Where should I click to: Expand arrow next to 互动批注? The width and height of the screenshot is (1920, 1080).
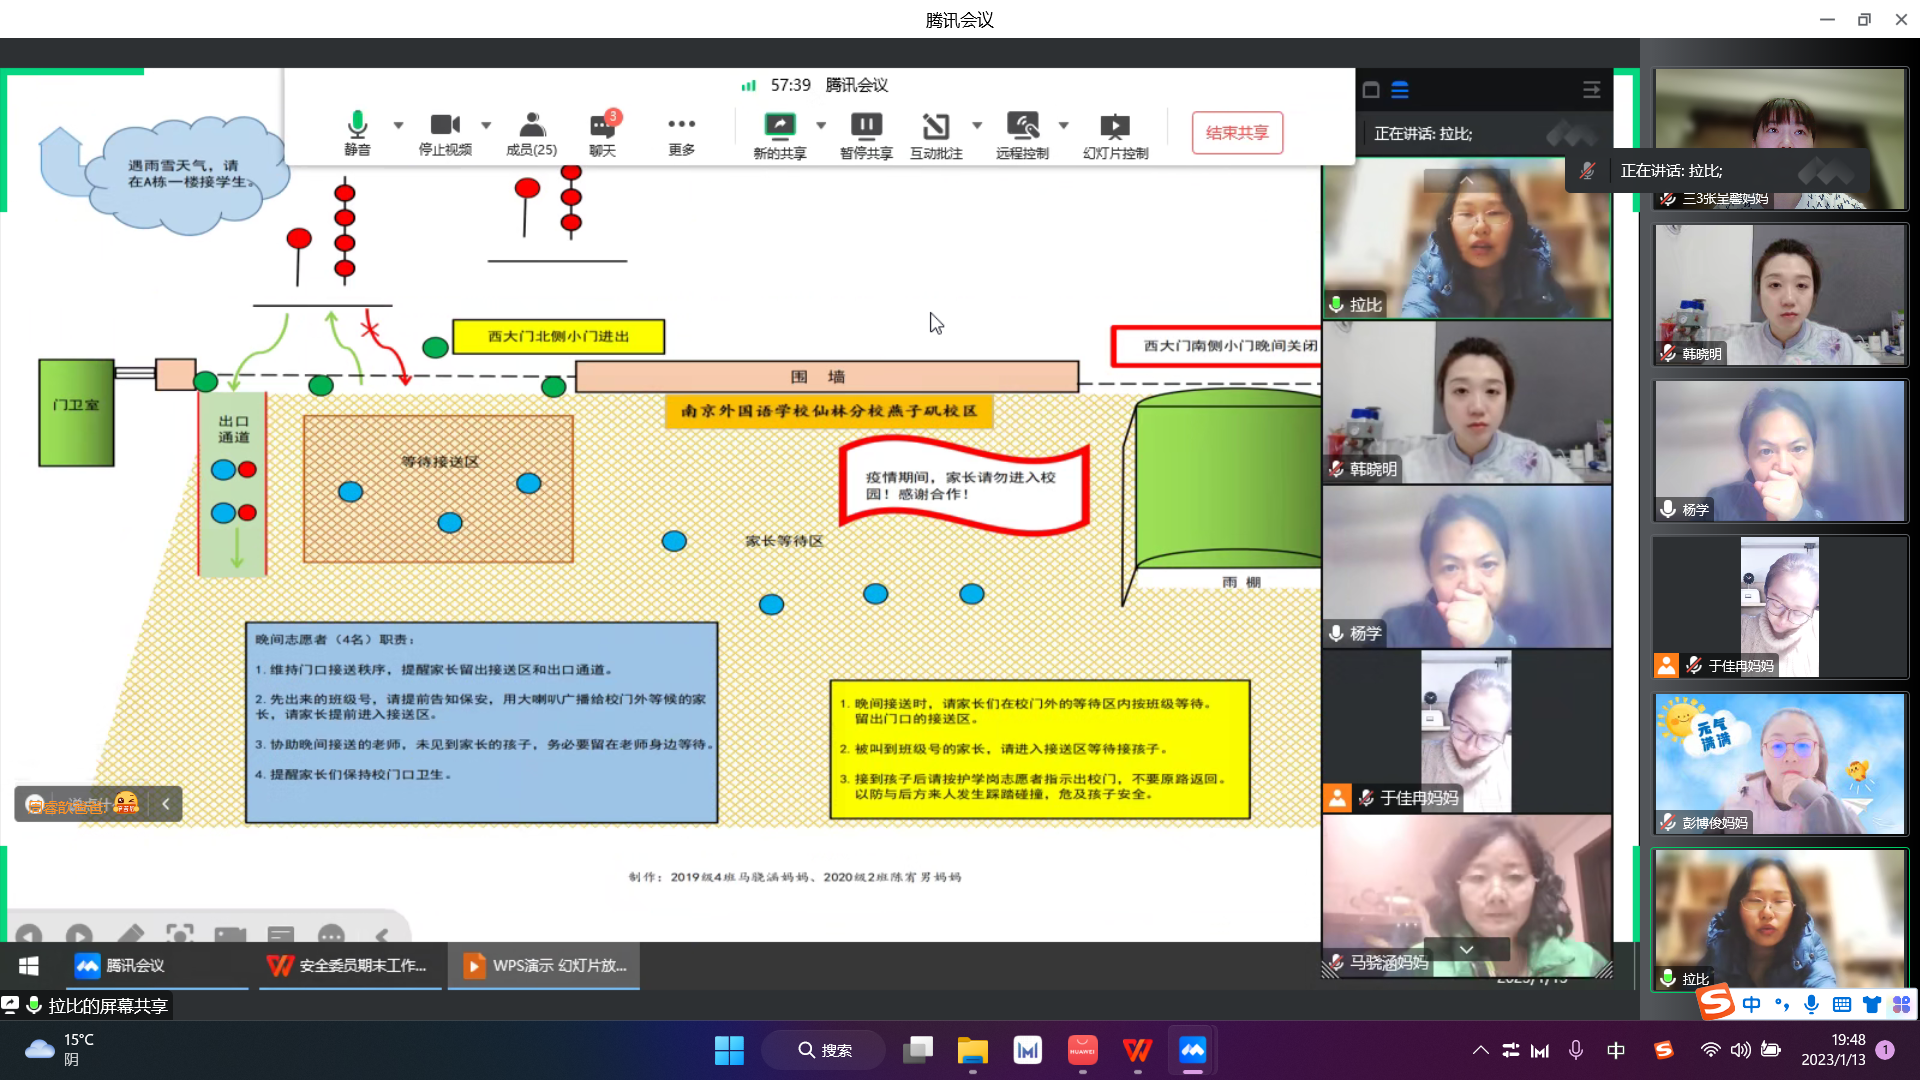pos(977,125)
